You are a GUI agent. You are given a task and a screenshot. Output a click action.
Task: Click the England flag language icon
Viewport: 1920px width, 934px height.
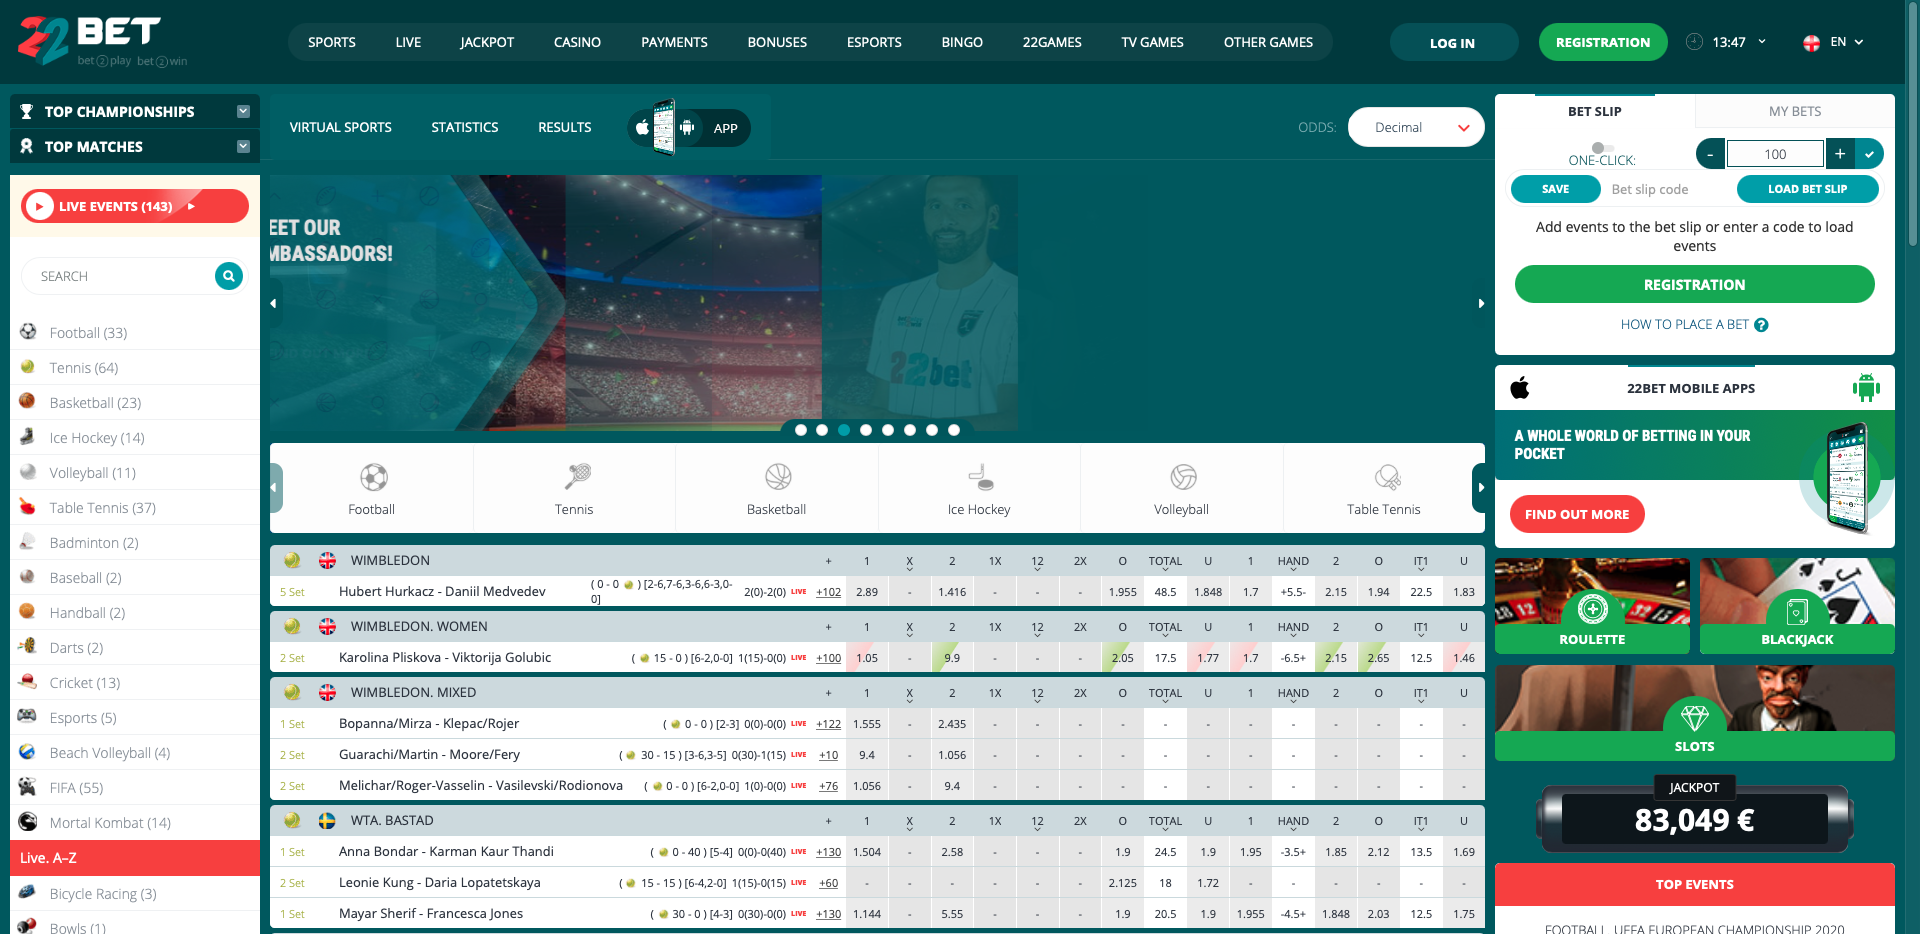click(1811, 43)
